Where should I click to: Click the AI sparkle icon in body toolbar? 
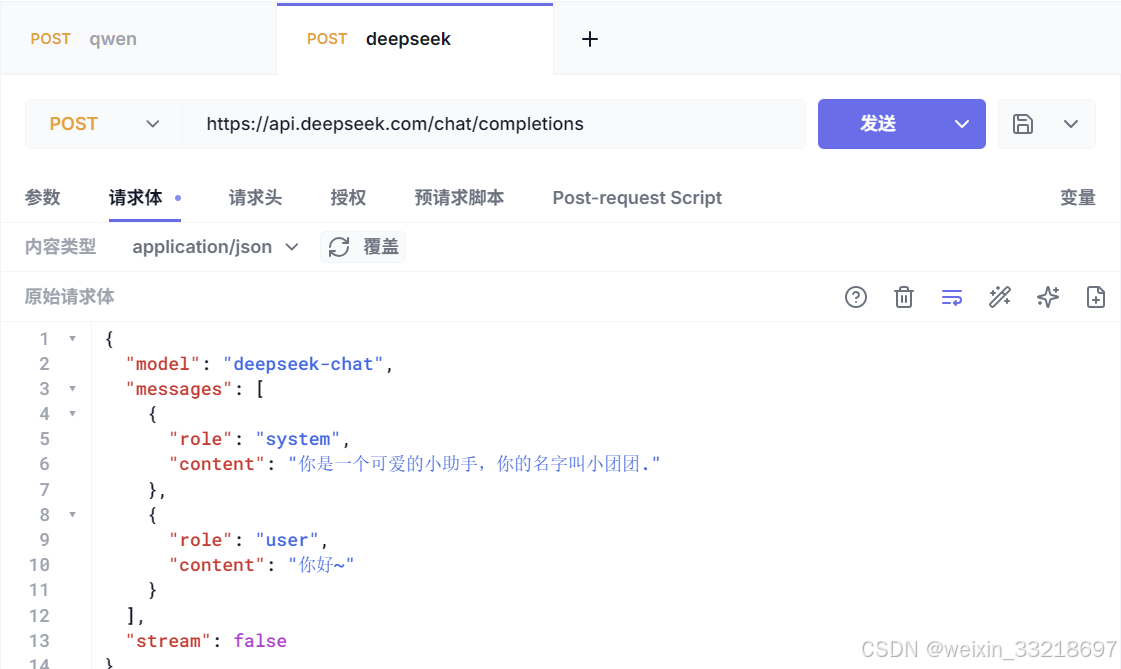click(x=1048, y=297)
